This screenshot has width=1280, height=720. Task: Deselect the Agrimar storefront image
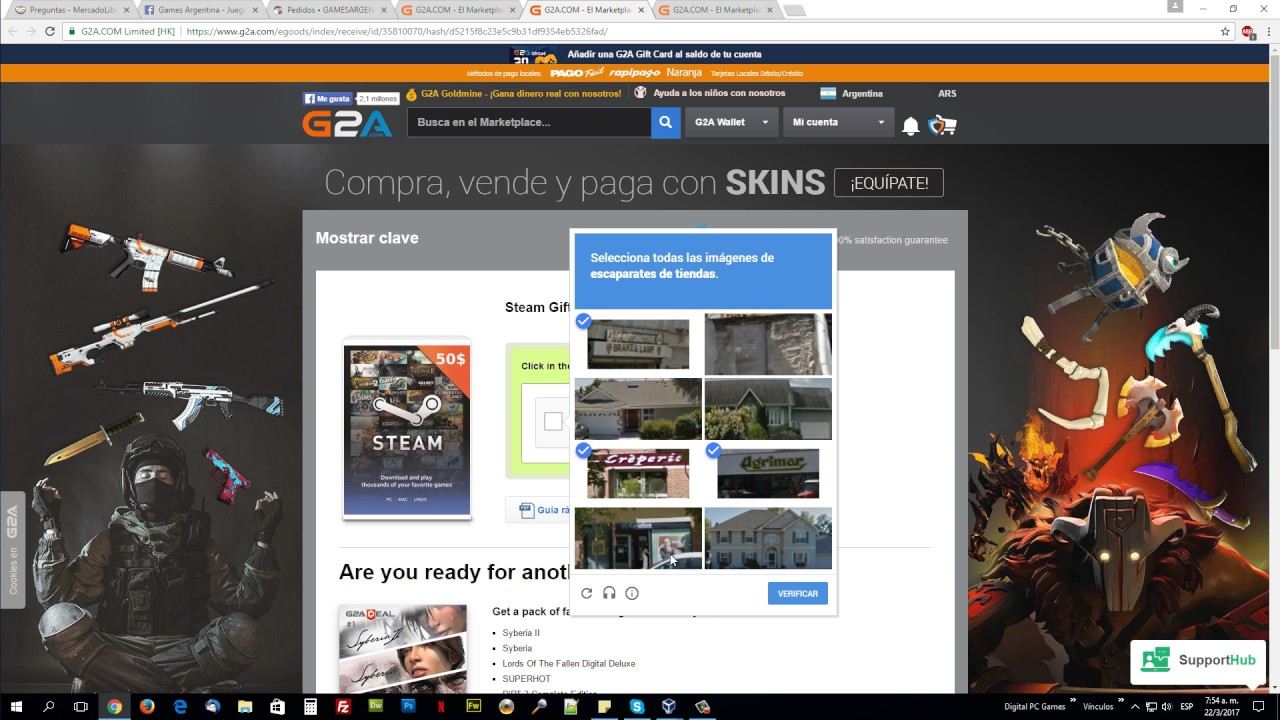click(768, 473)
